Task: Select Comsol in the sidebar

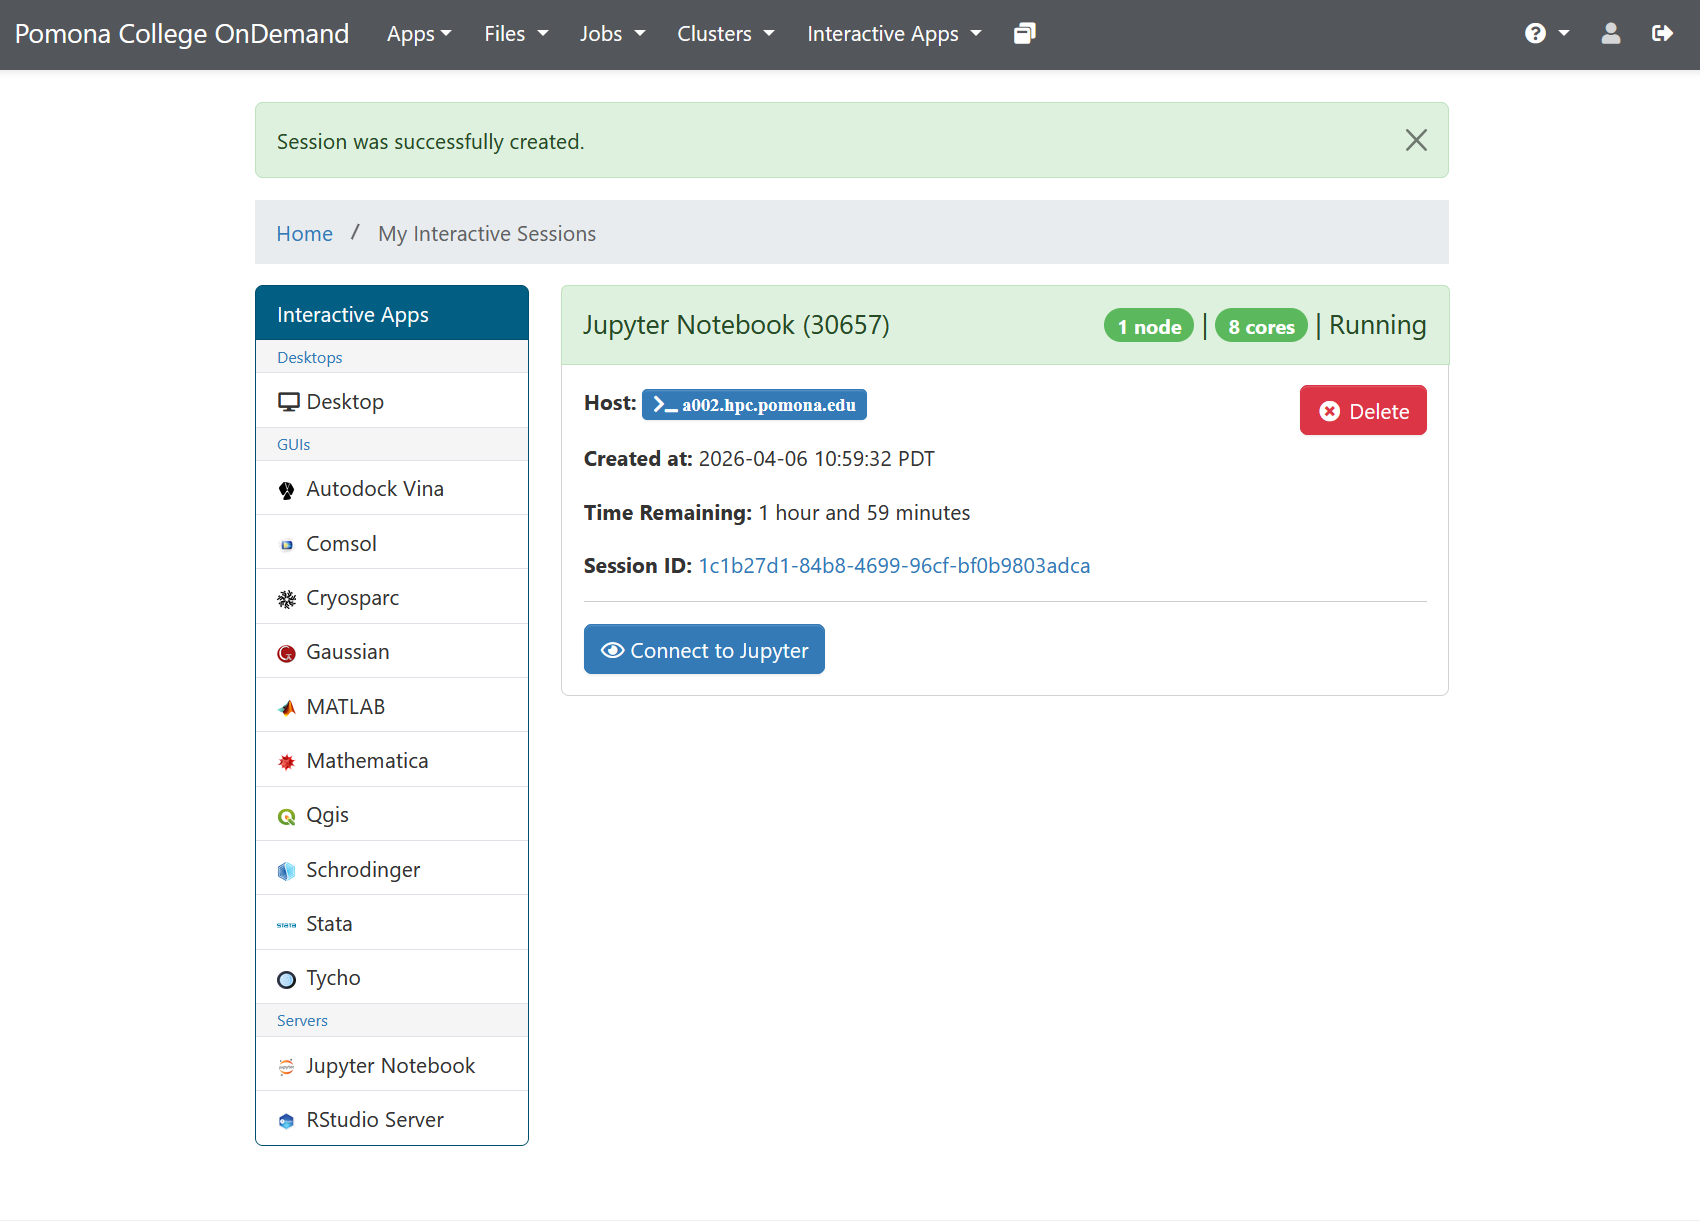Action: 392,543
